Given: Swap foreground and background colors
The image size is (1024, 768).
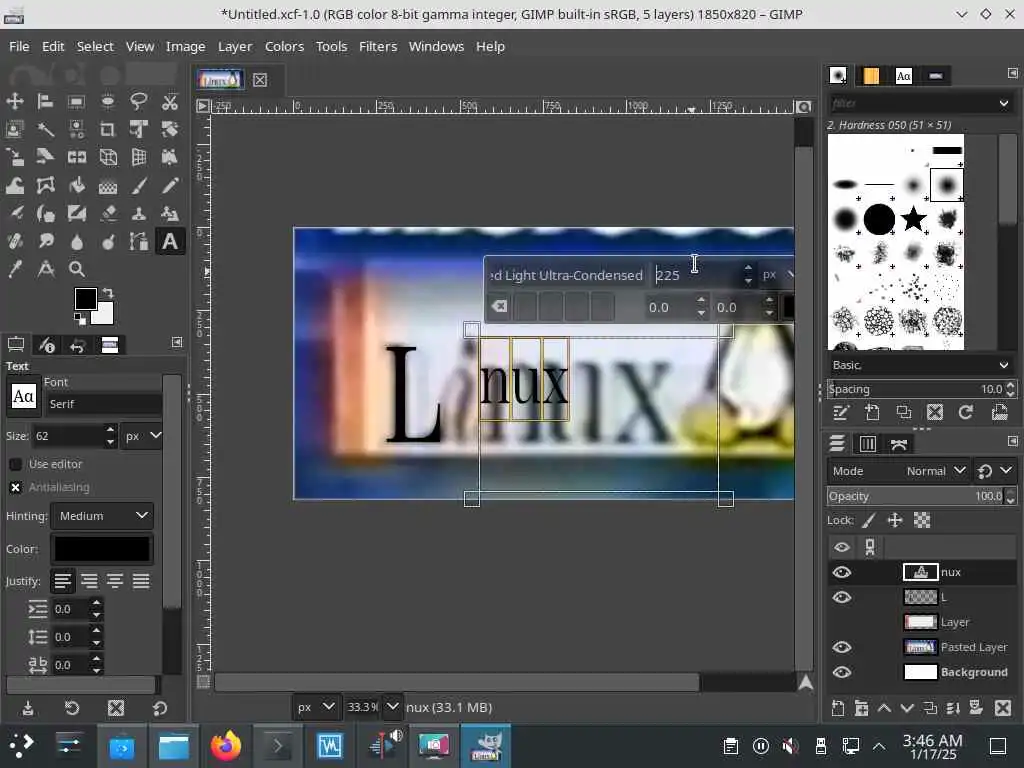Looking at the screenshot, I should pyautogui.click(x=108, y=293).
